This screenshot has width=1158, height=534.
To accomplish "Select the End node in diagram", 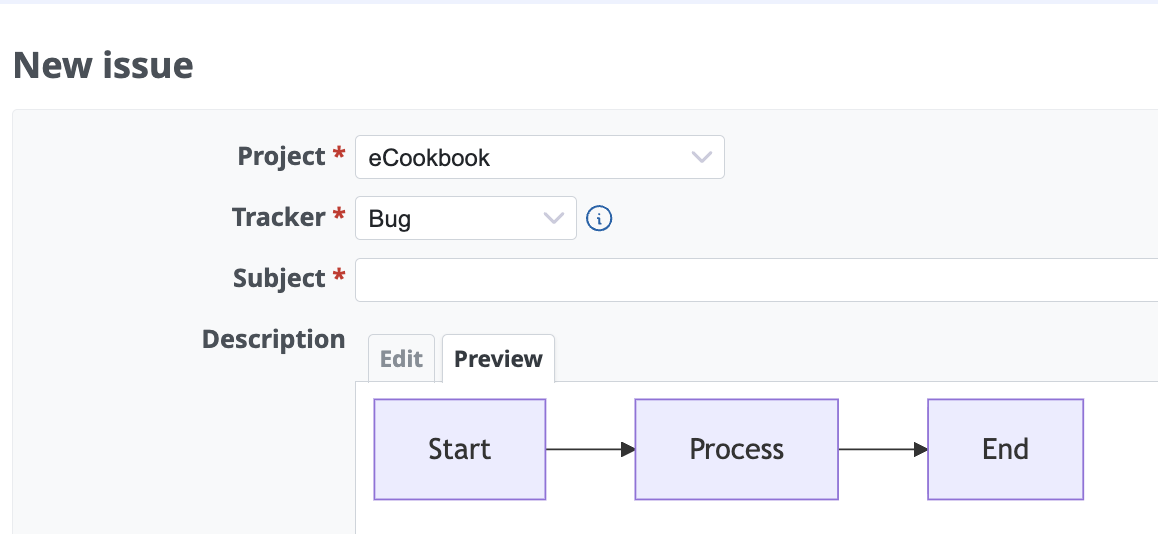I will 1005,450.
